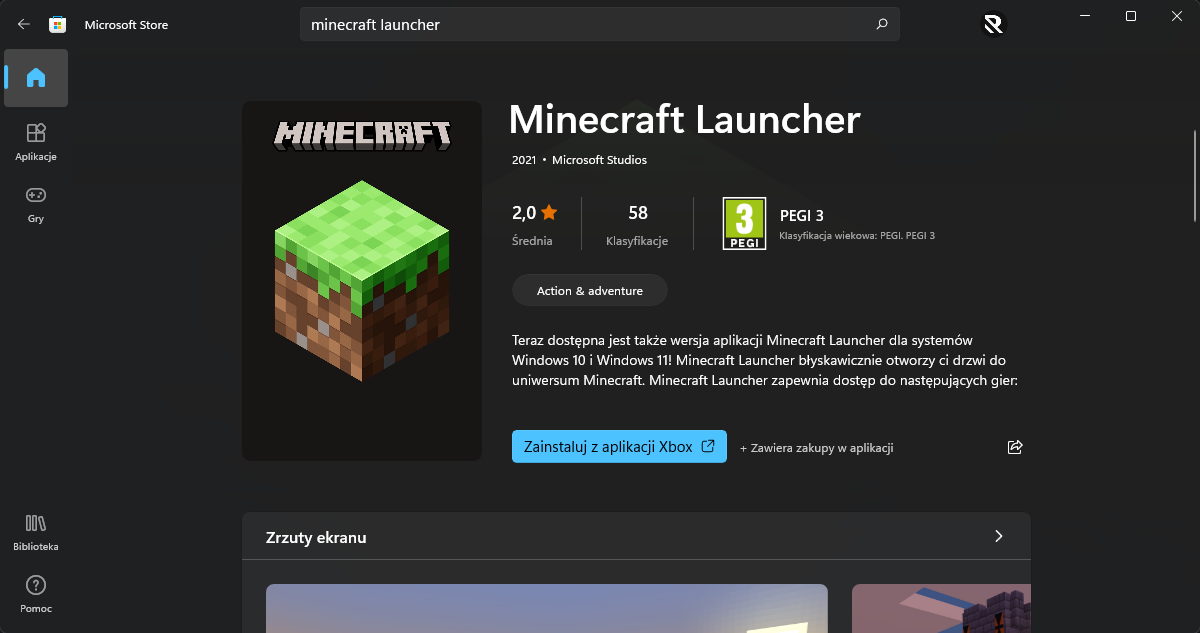Click the 2,0 star average rating
Image resolution: width=1200 pixels, height=633 pixels.
pyautogui.click(x=534, y=224)
